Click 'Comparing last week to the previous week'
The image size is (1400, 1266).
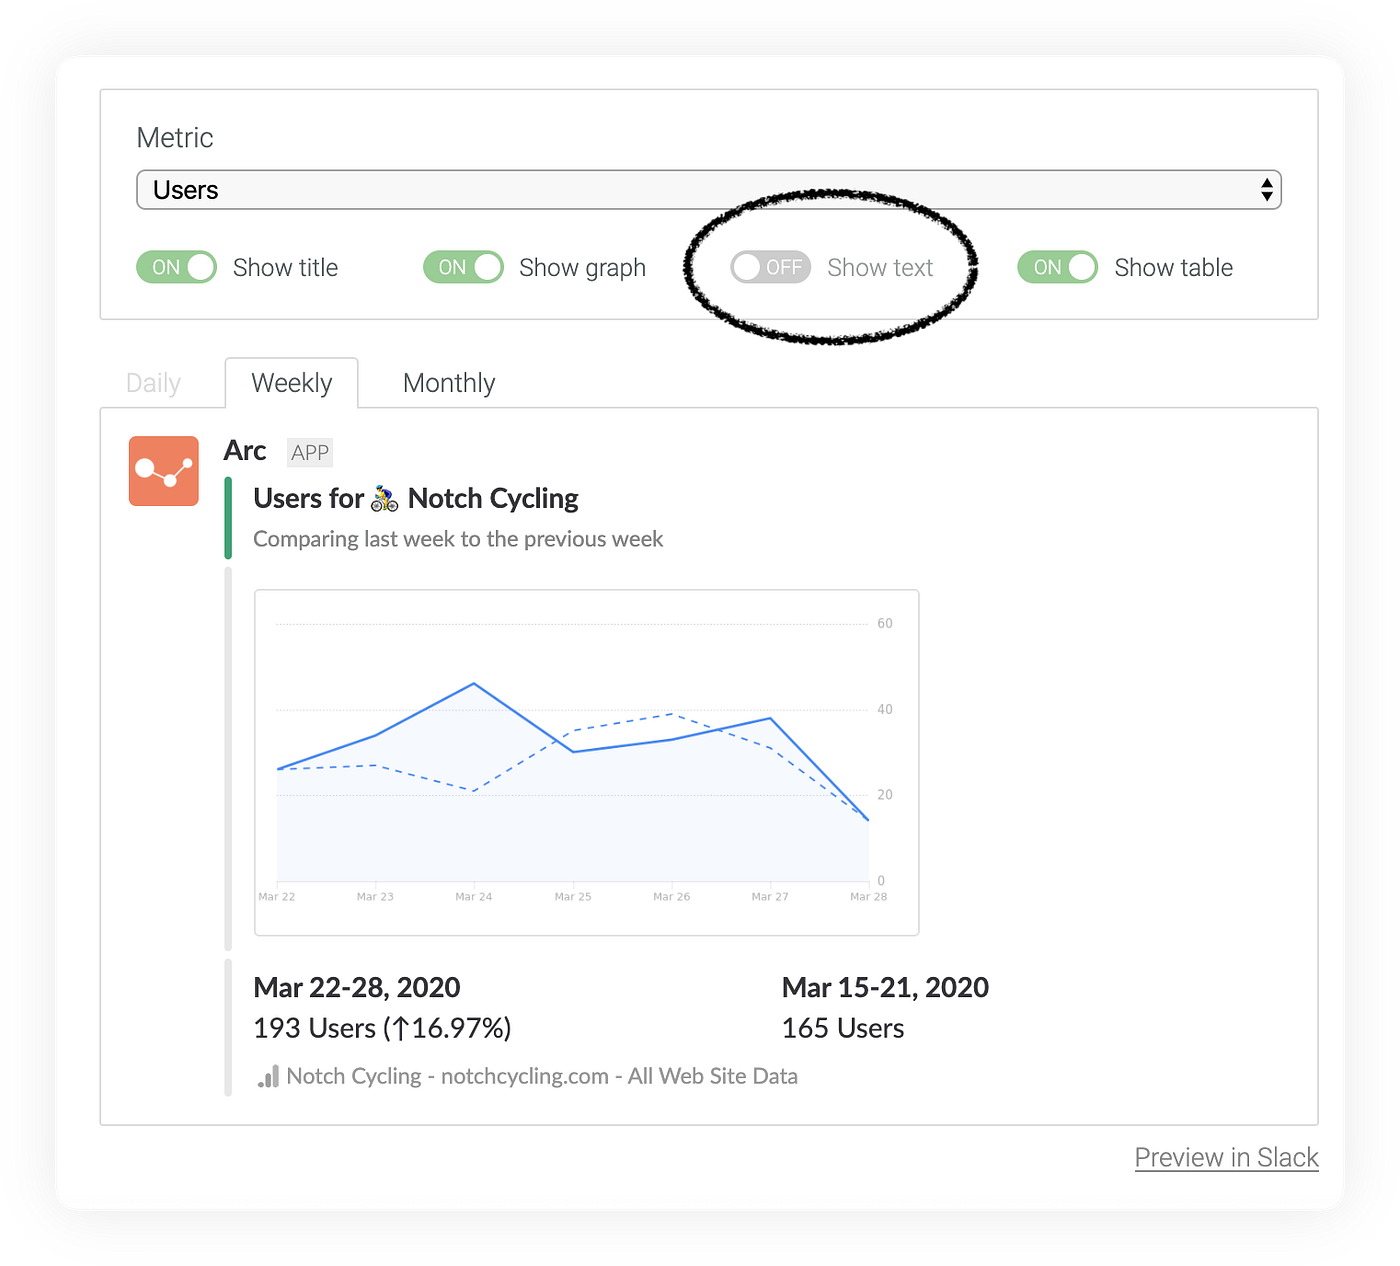458,539
